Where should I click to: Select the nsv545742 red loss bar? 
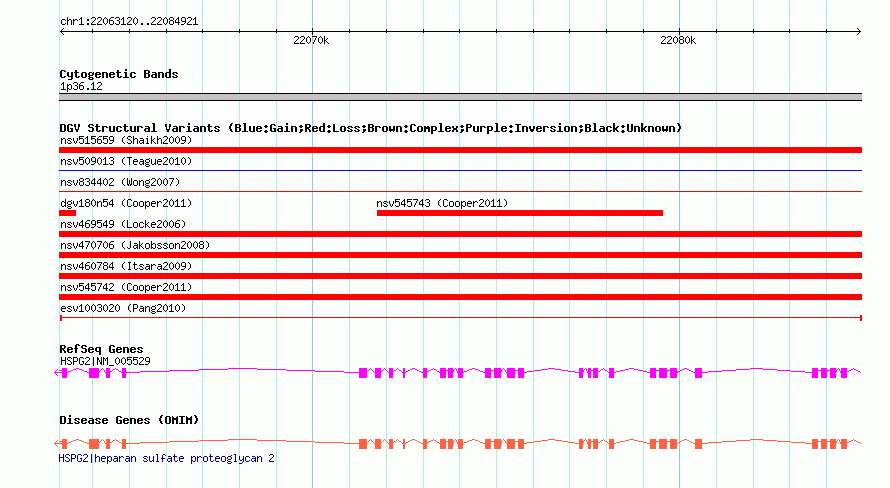tap(460, 297)
